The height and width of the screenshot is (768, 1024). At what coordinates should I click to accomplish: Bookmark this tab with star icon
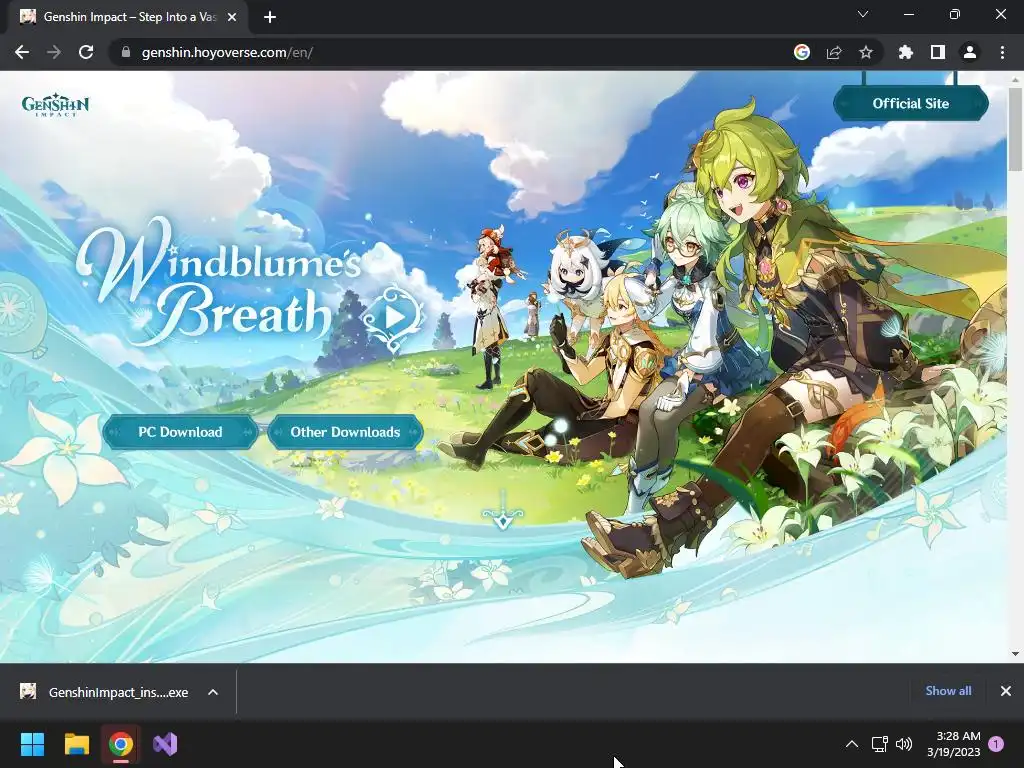point(866,52)
